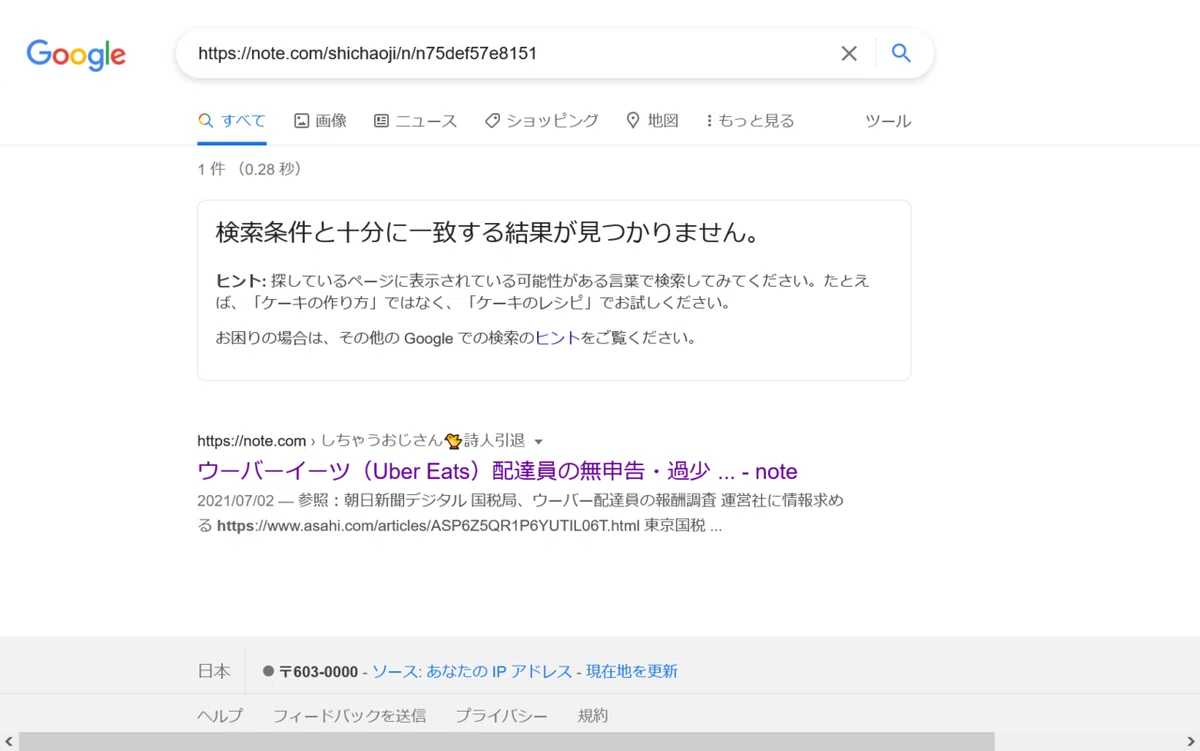
Task: Click the blue magnifier search button
Action: [901, 53]
